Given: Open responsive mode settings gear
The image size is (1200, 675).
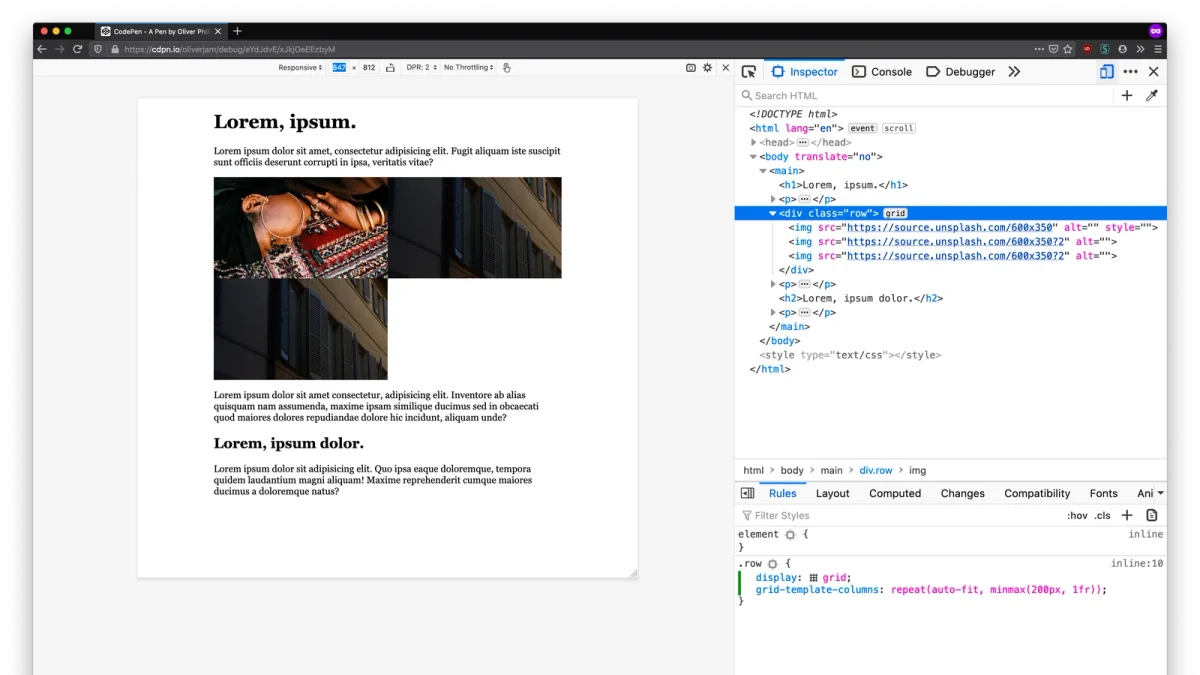Looking at the screenshot, I should coord(708,68).
